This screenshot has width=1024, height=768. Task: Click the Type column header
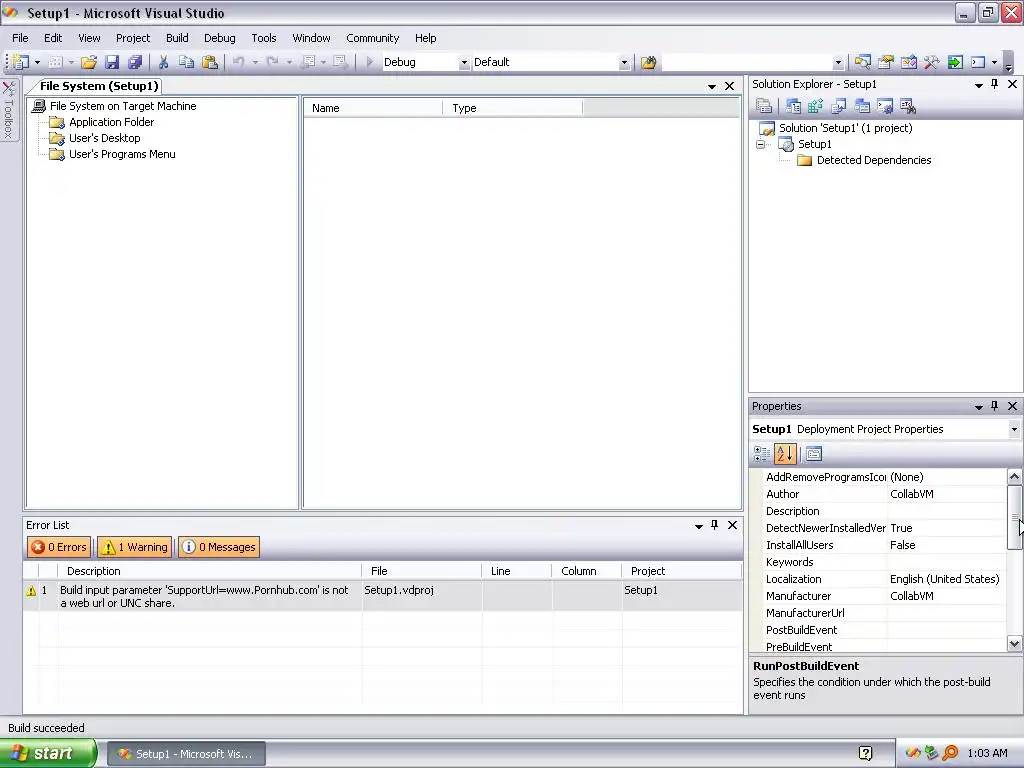[513, 108]
